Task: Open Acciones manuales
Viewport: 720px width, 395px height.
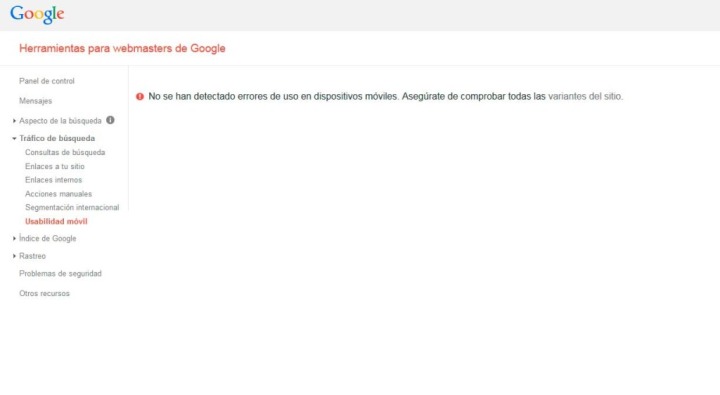Action: click(58, 194)
